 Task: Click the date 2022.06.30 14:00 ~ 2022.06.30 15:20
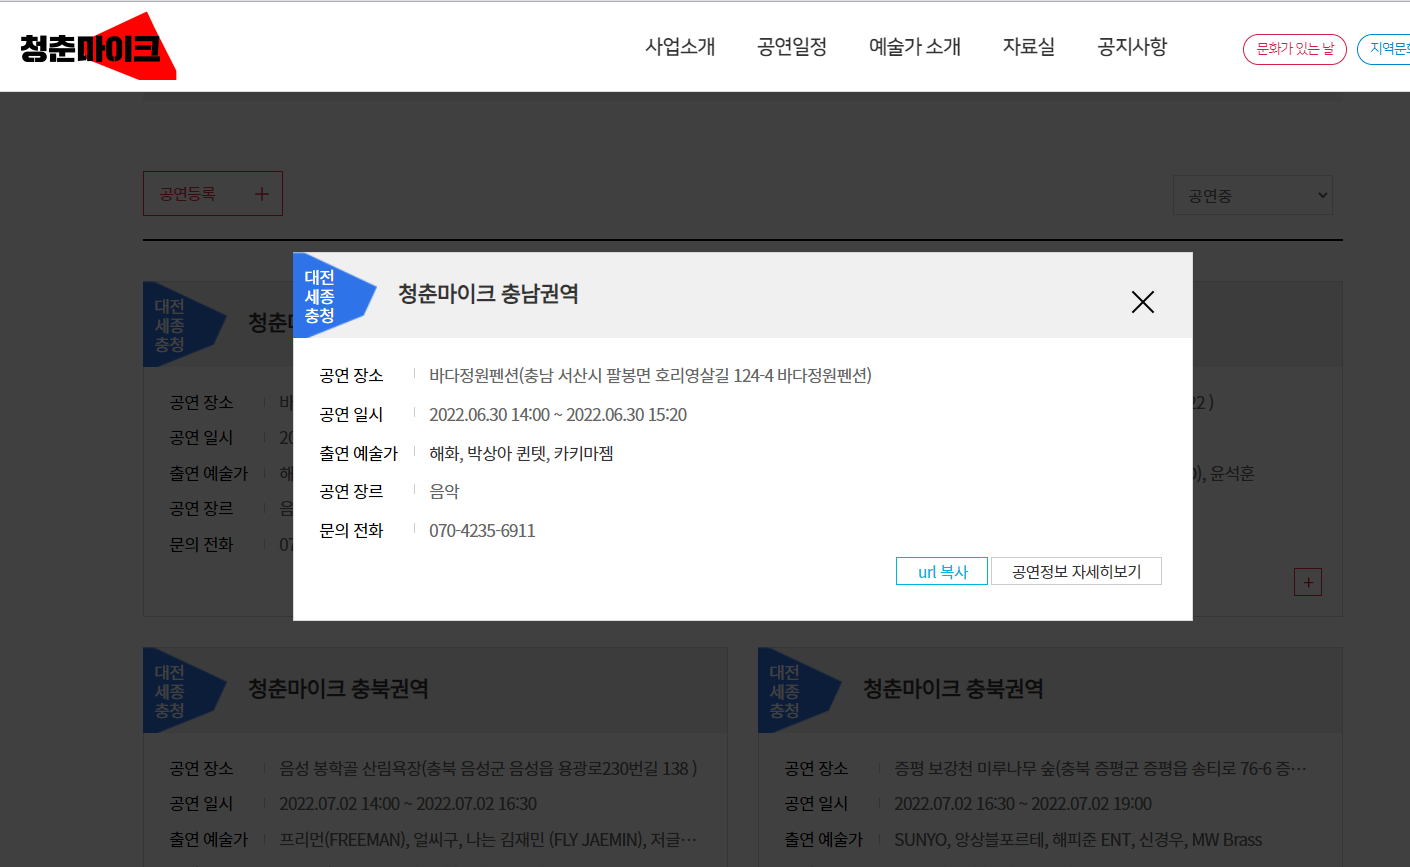pos(558,415)
